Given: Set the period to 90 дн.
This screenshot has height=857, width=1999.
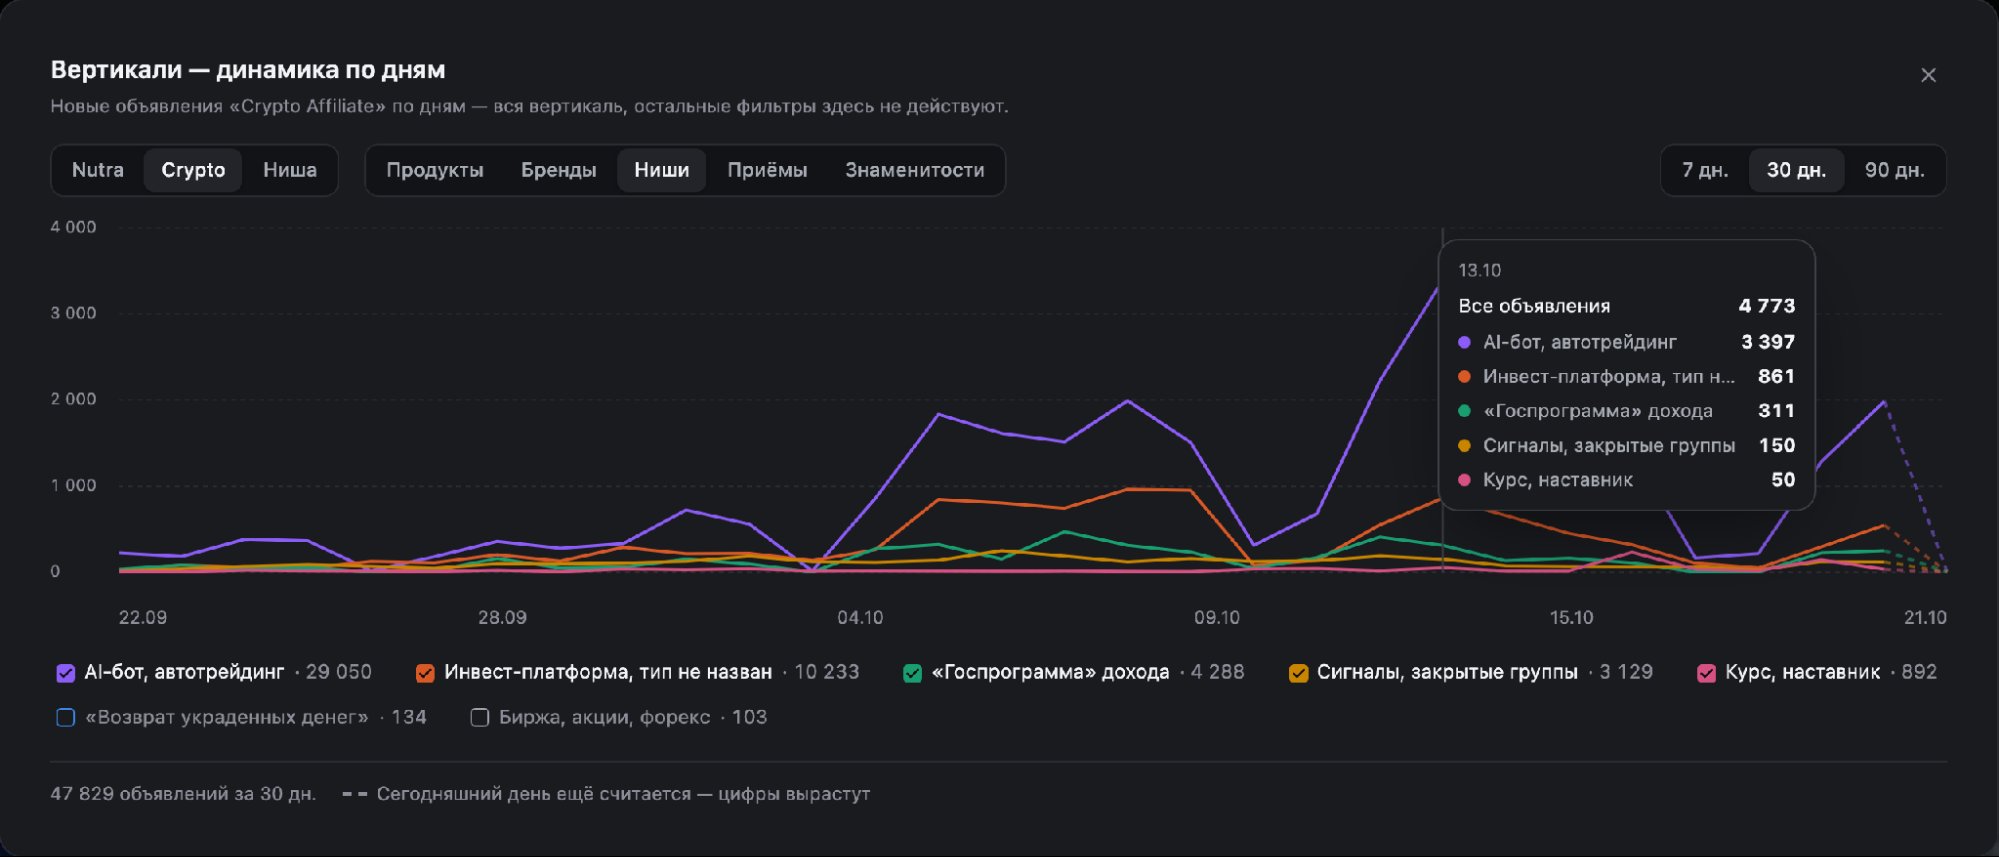Looking at the screenshot, I should point(1895,170).
